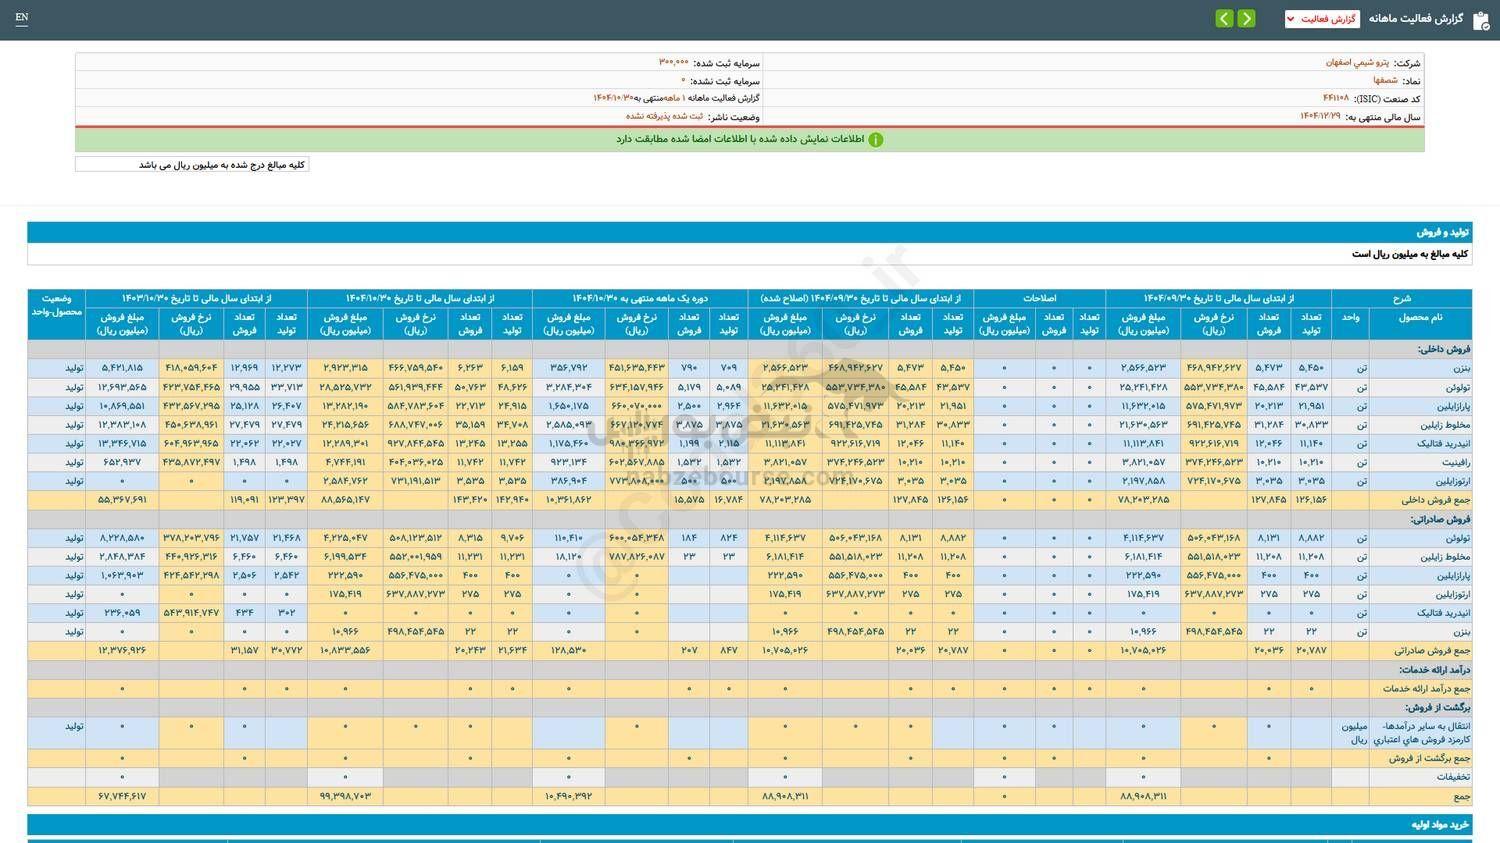Click the grand total cell showing ۹۹,۳۹۸,۷۰۳
This screenshot has width=1500, height=843.
(345, 796)
